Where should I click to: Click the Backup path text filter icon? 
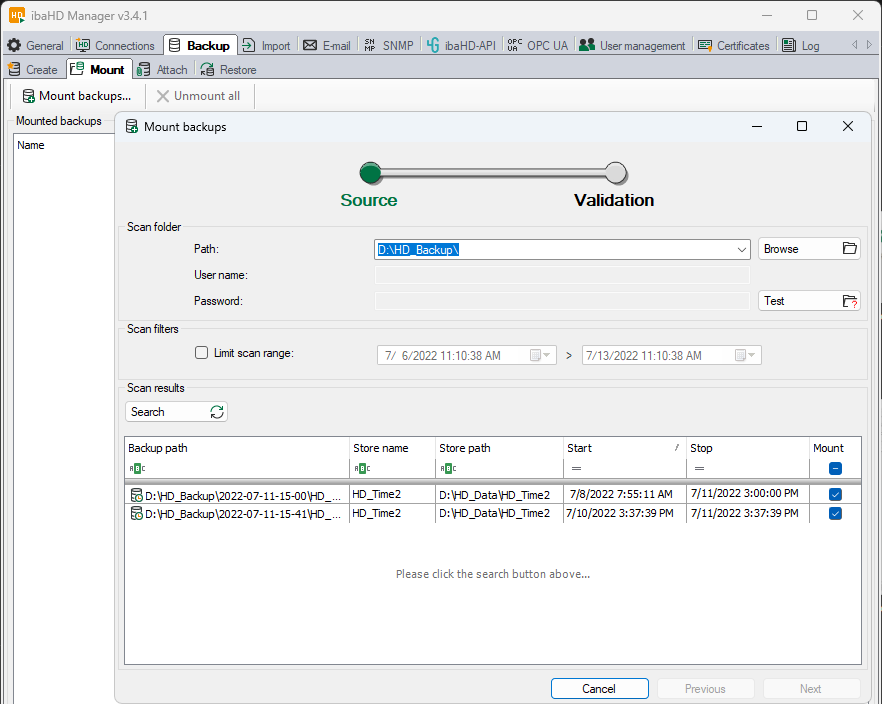tap(137, 468)
